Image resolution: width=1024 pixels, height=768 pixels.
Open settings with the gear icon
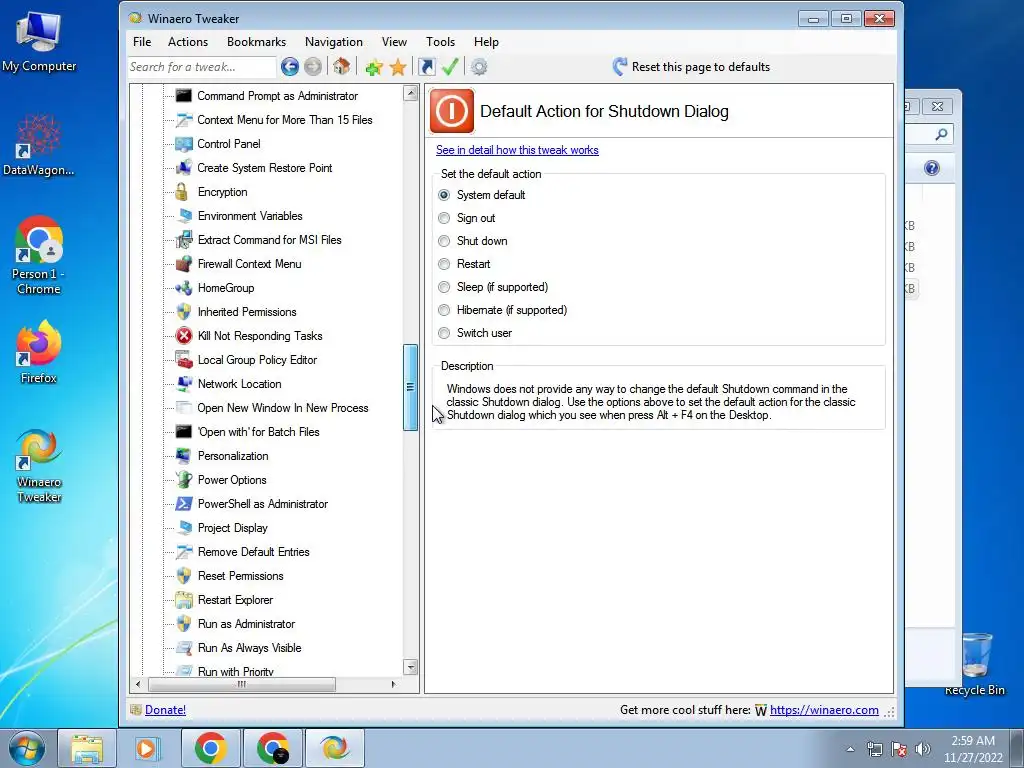[479, 67]
